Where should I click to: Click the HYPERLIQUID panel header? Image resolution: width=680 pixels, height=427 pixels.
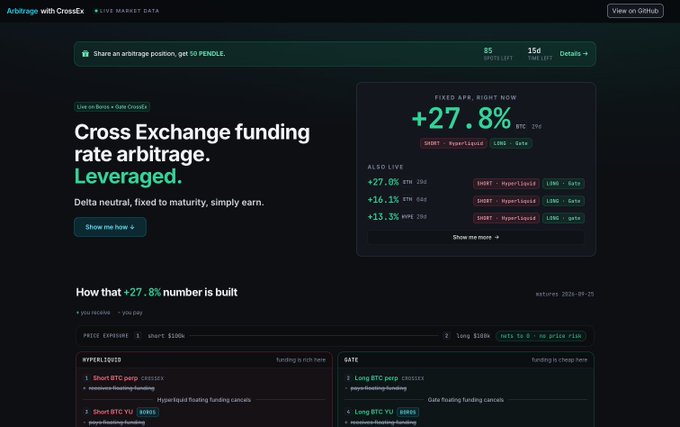point(204,360)
